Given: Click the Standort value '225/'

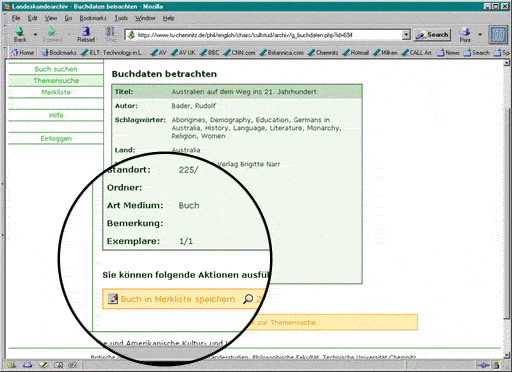Looking at the screenshot, I should tap(188, 170).
